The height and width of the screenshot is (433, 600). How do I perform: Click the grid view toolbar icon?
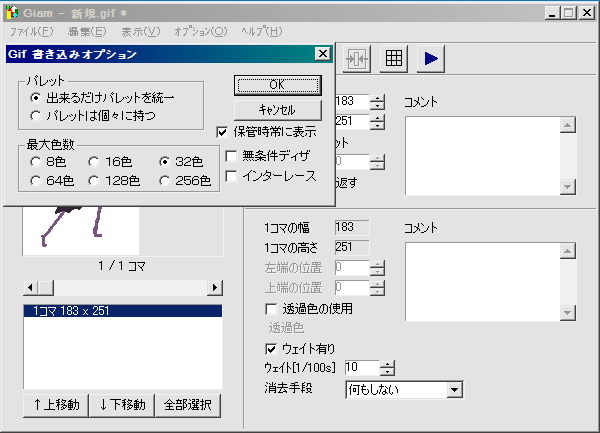point(394,59)
